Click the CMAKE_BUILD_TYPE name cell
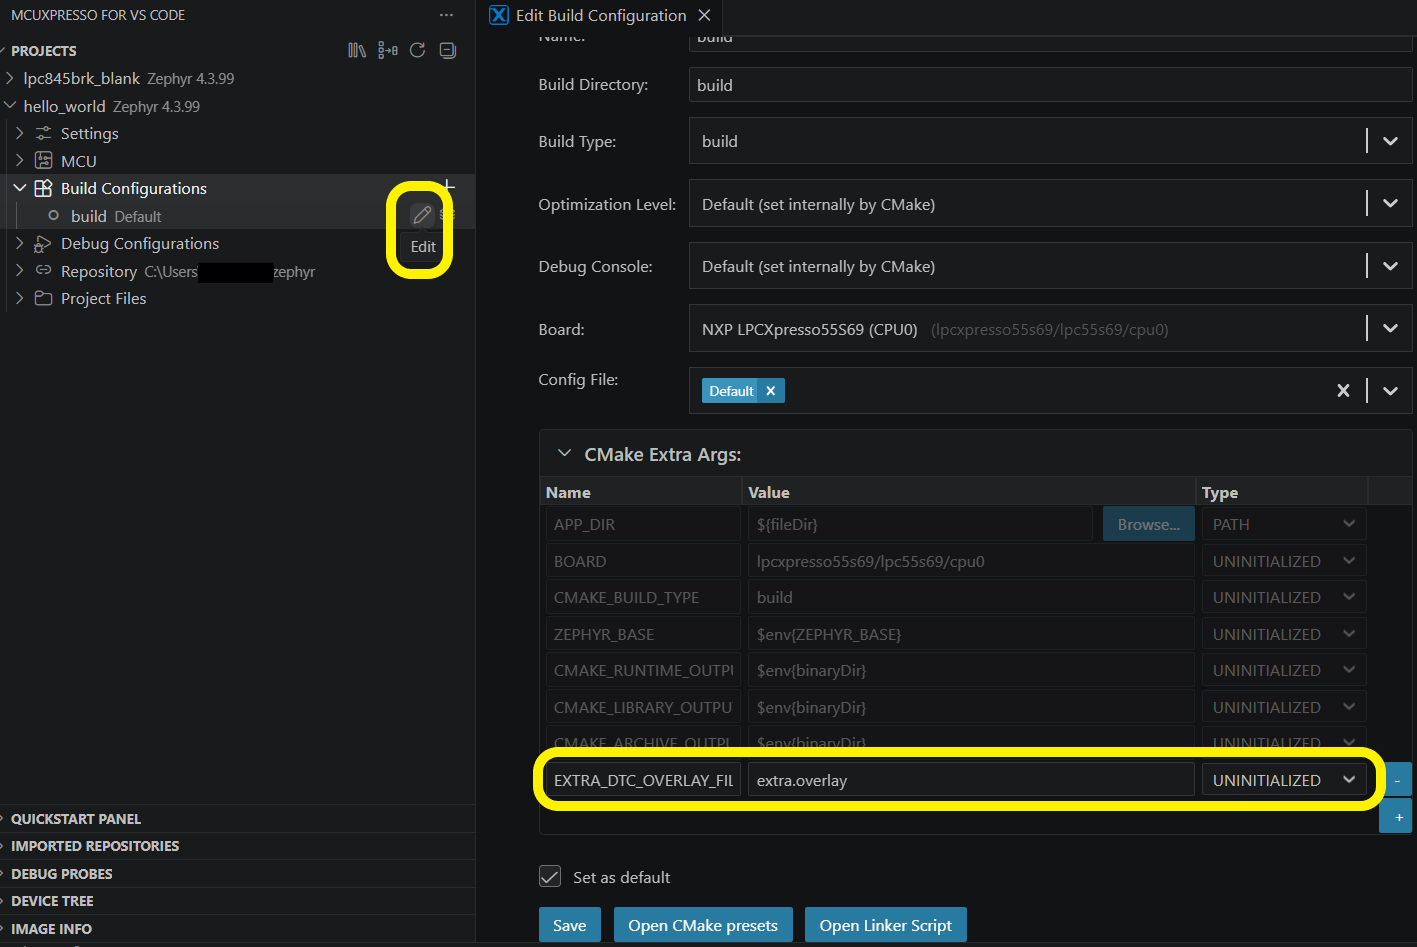This screenshot has height=947, width=1417. coord(643,597)
